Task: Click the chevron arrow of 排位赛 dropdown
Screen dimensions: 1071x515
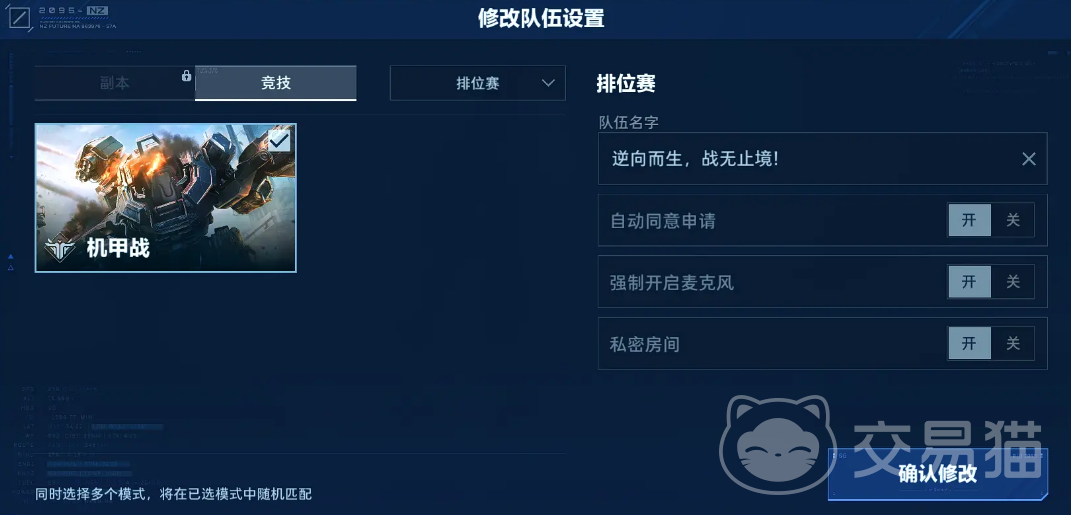Action: coord(548,83)
